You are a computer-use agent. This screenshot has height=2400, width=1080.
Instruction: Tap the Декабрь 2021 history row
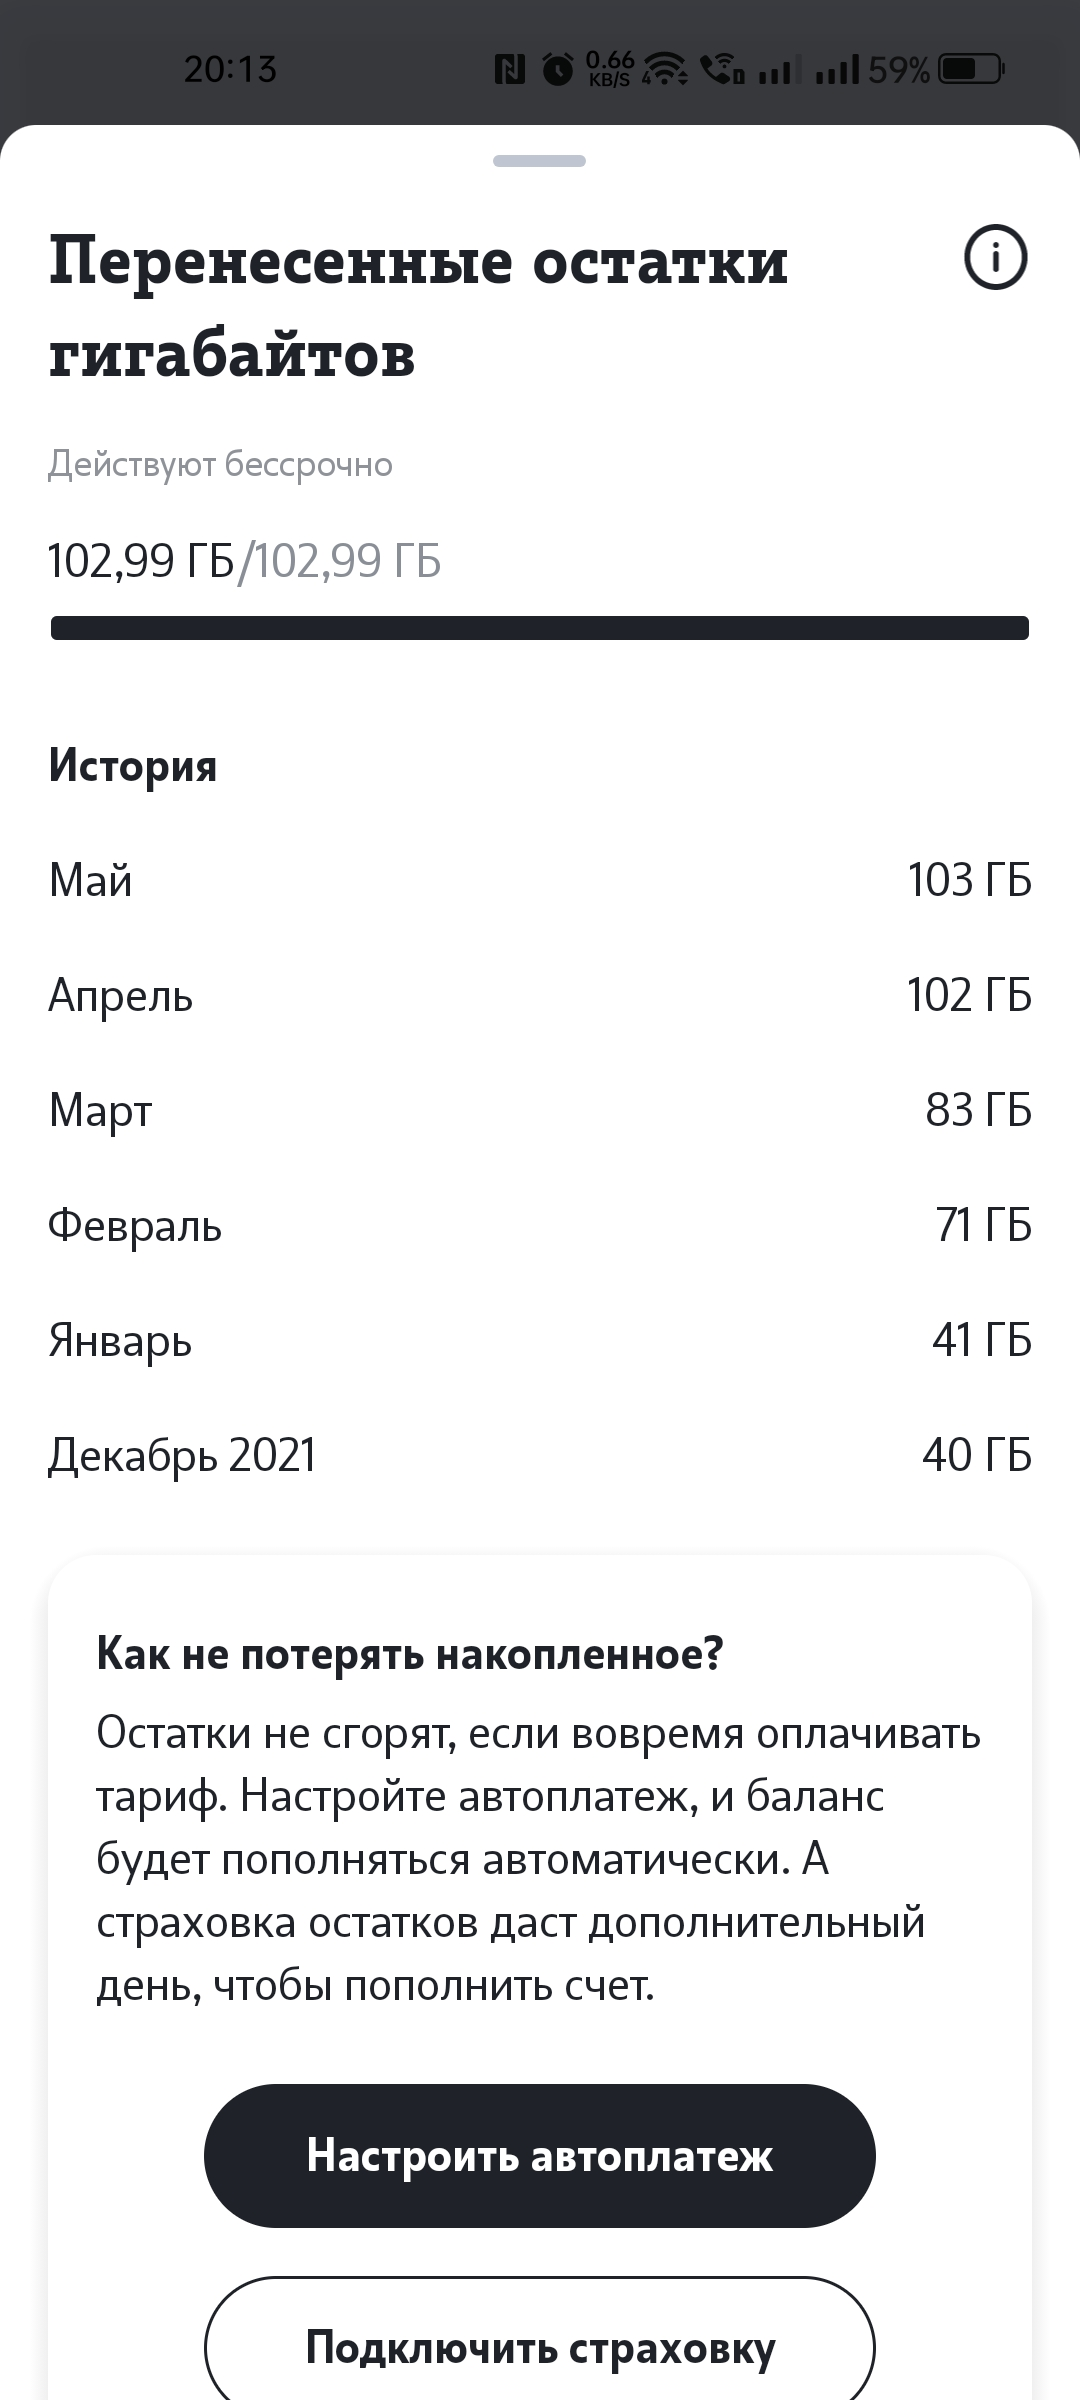point(540,1455)
